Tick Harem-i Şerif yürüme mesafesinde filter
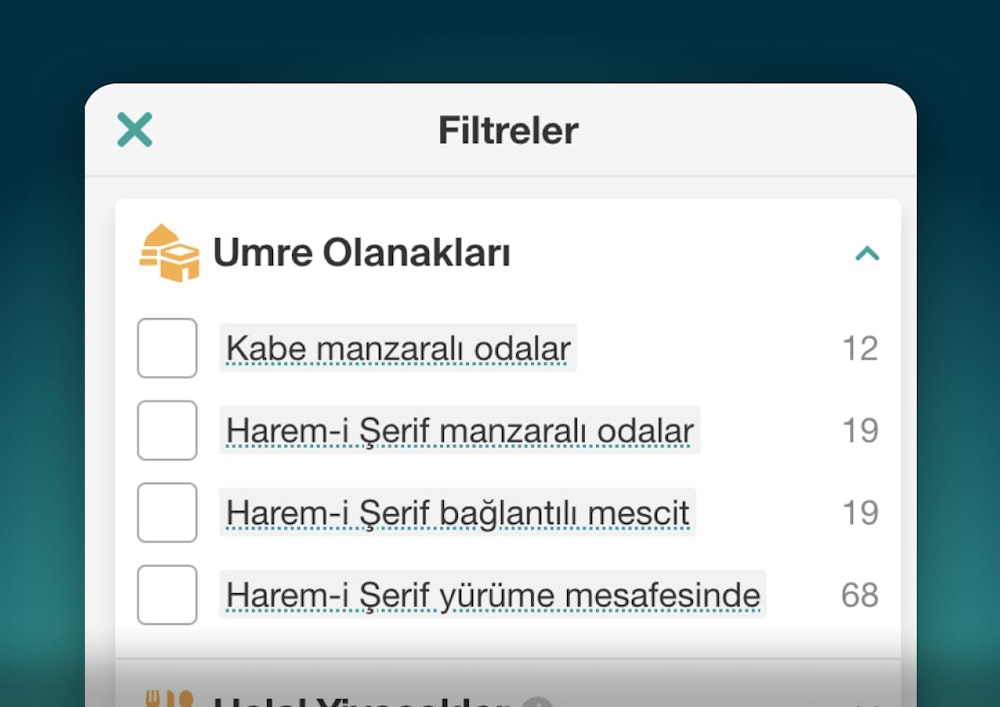1000x707 pixels. (167, 594)
